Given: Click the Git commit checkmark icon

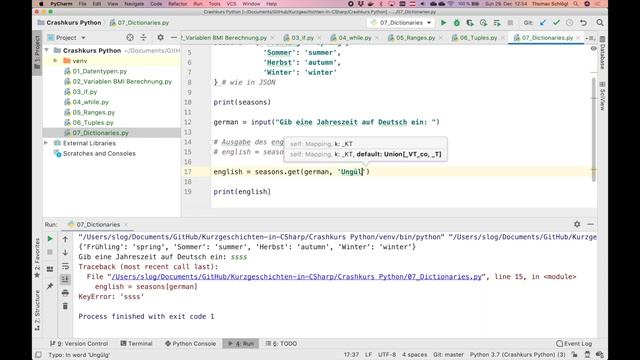Looking at the screenshot, I should (x=556, y=23).
